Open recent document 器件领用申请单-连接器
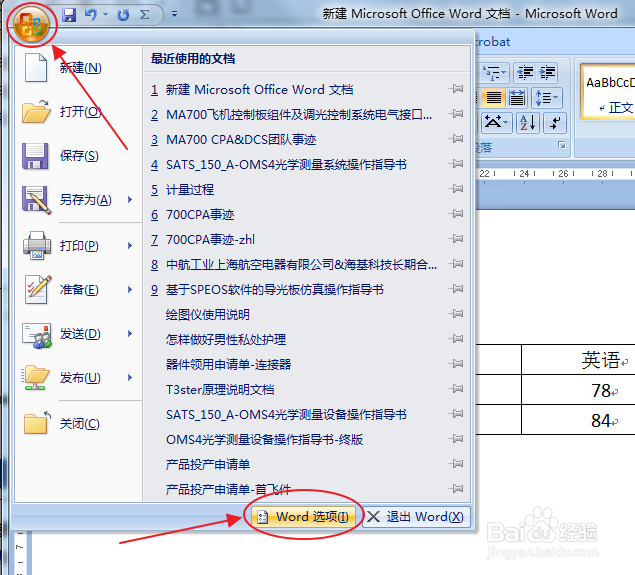The width and height of the screenshot is (635, 575). click(307, 364)
